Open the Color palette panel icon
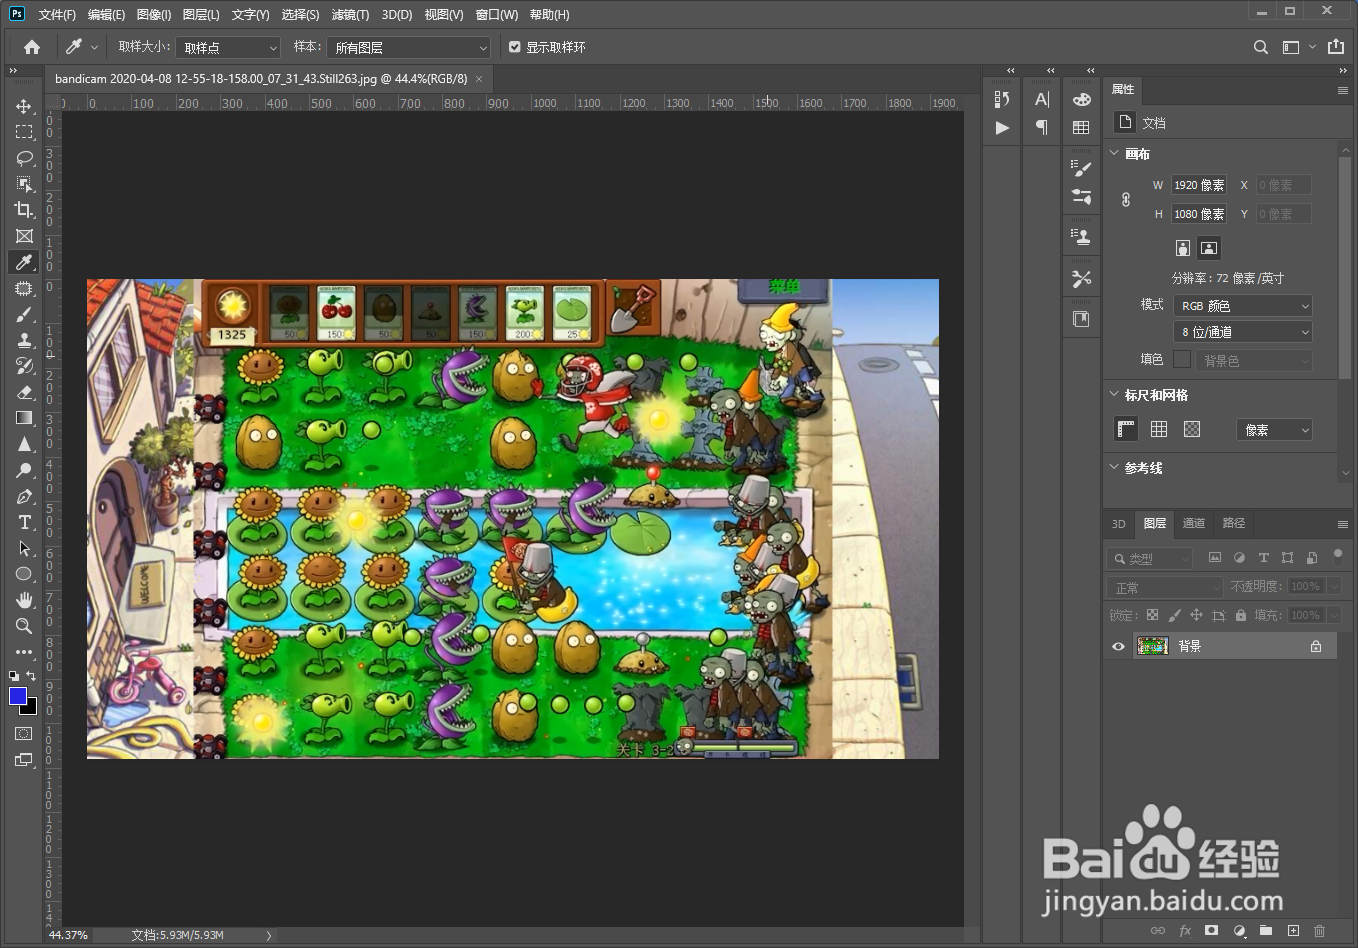 coord(1081,99)
